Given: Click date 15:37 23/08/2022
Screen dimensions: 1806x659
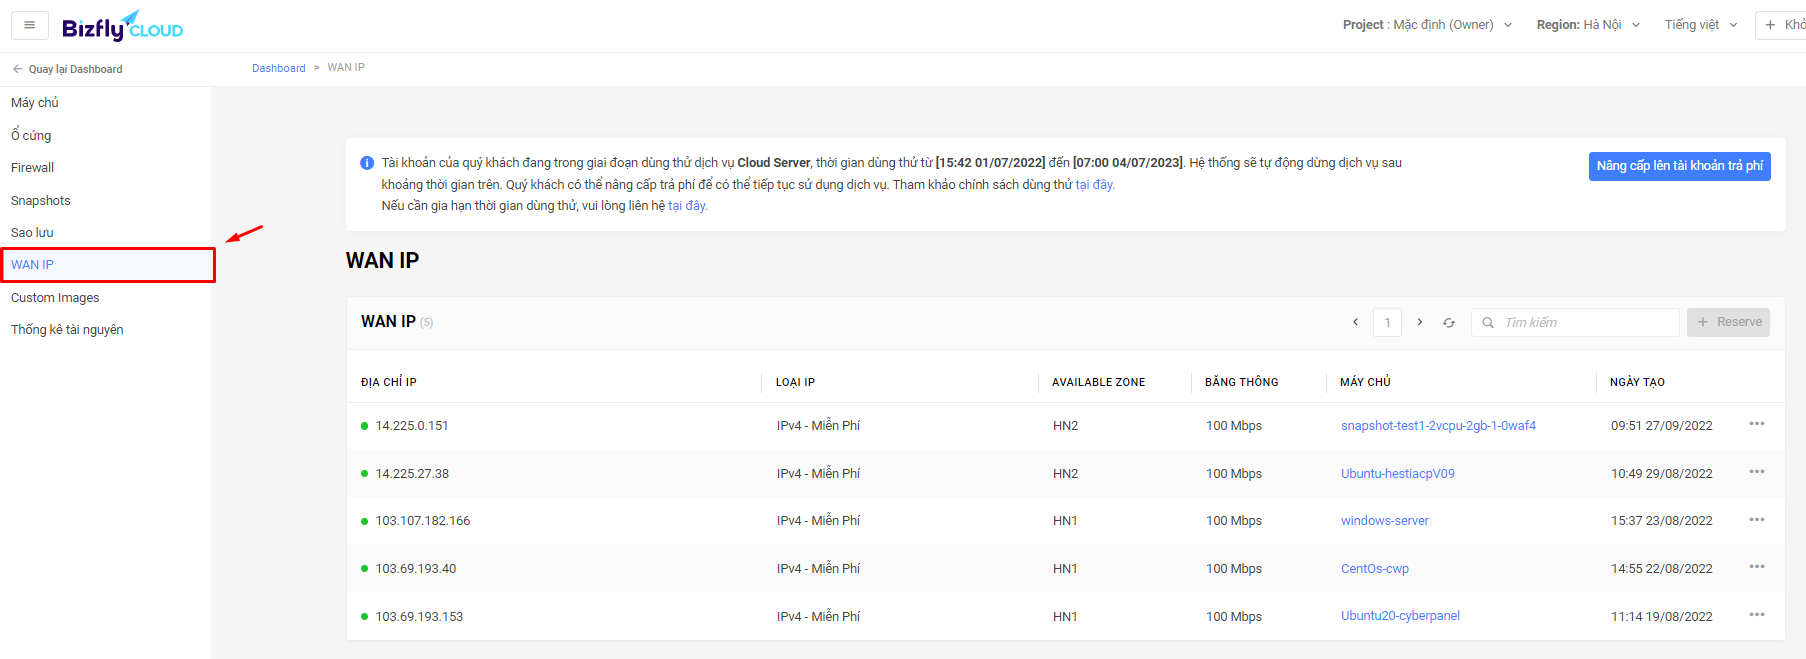Looking at the screenshot, I should [1661, 521].
